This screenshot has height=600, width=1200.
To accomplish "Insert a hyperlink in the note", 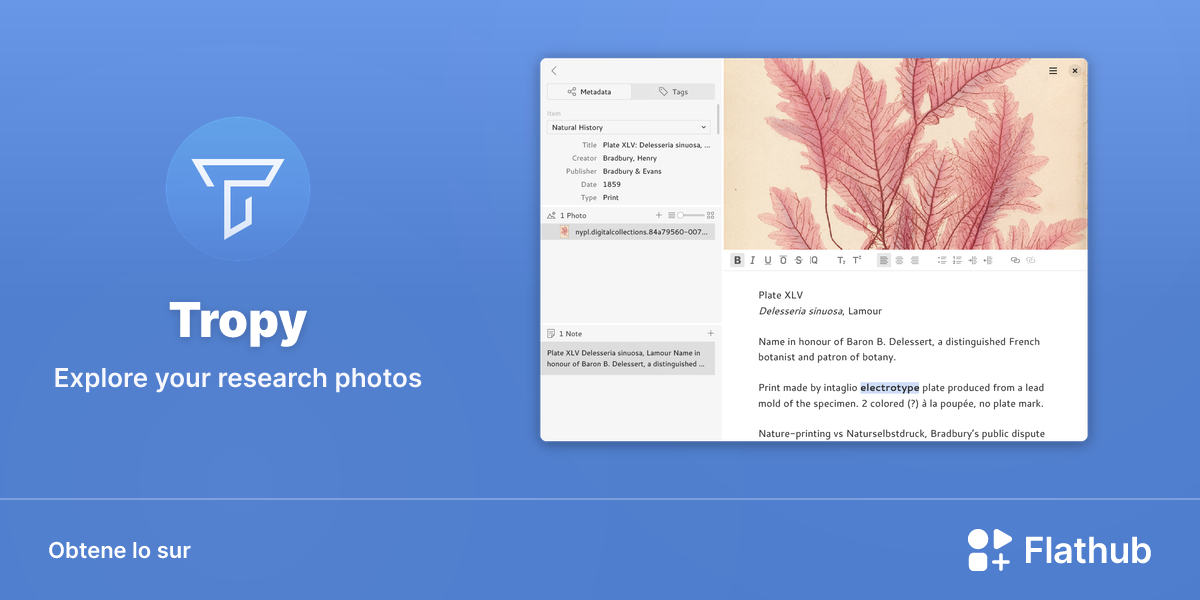I will 1015,260.
